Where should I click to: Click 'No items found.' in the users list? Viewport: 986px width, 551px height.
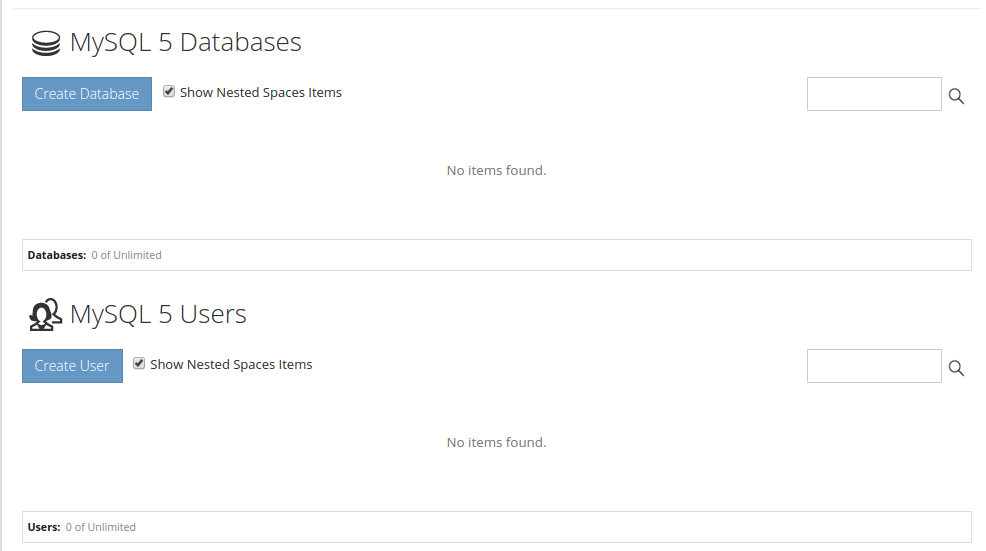coord(496,442)
